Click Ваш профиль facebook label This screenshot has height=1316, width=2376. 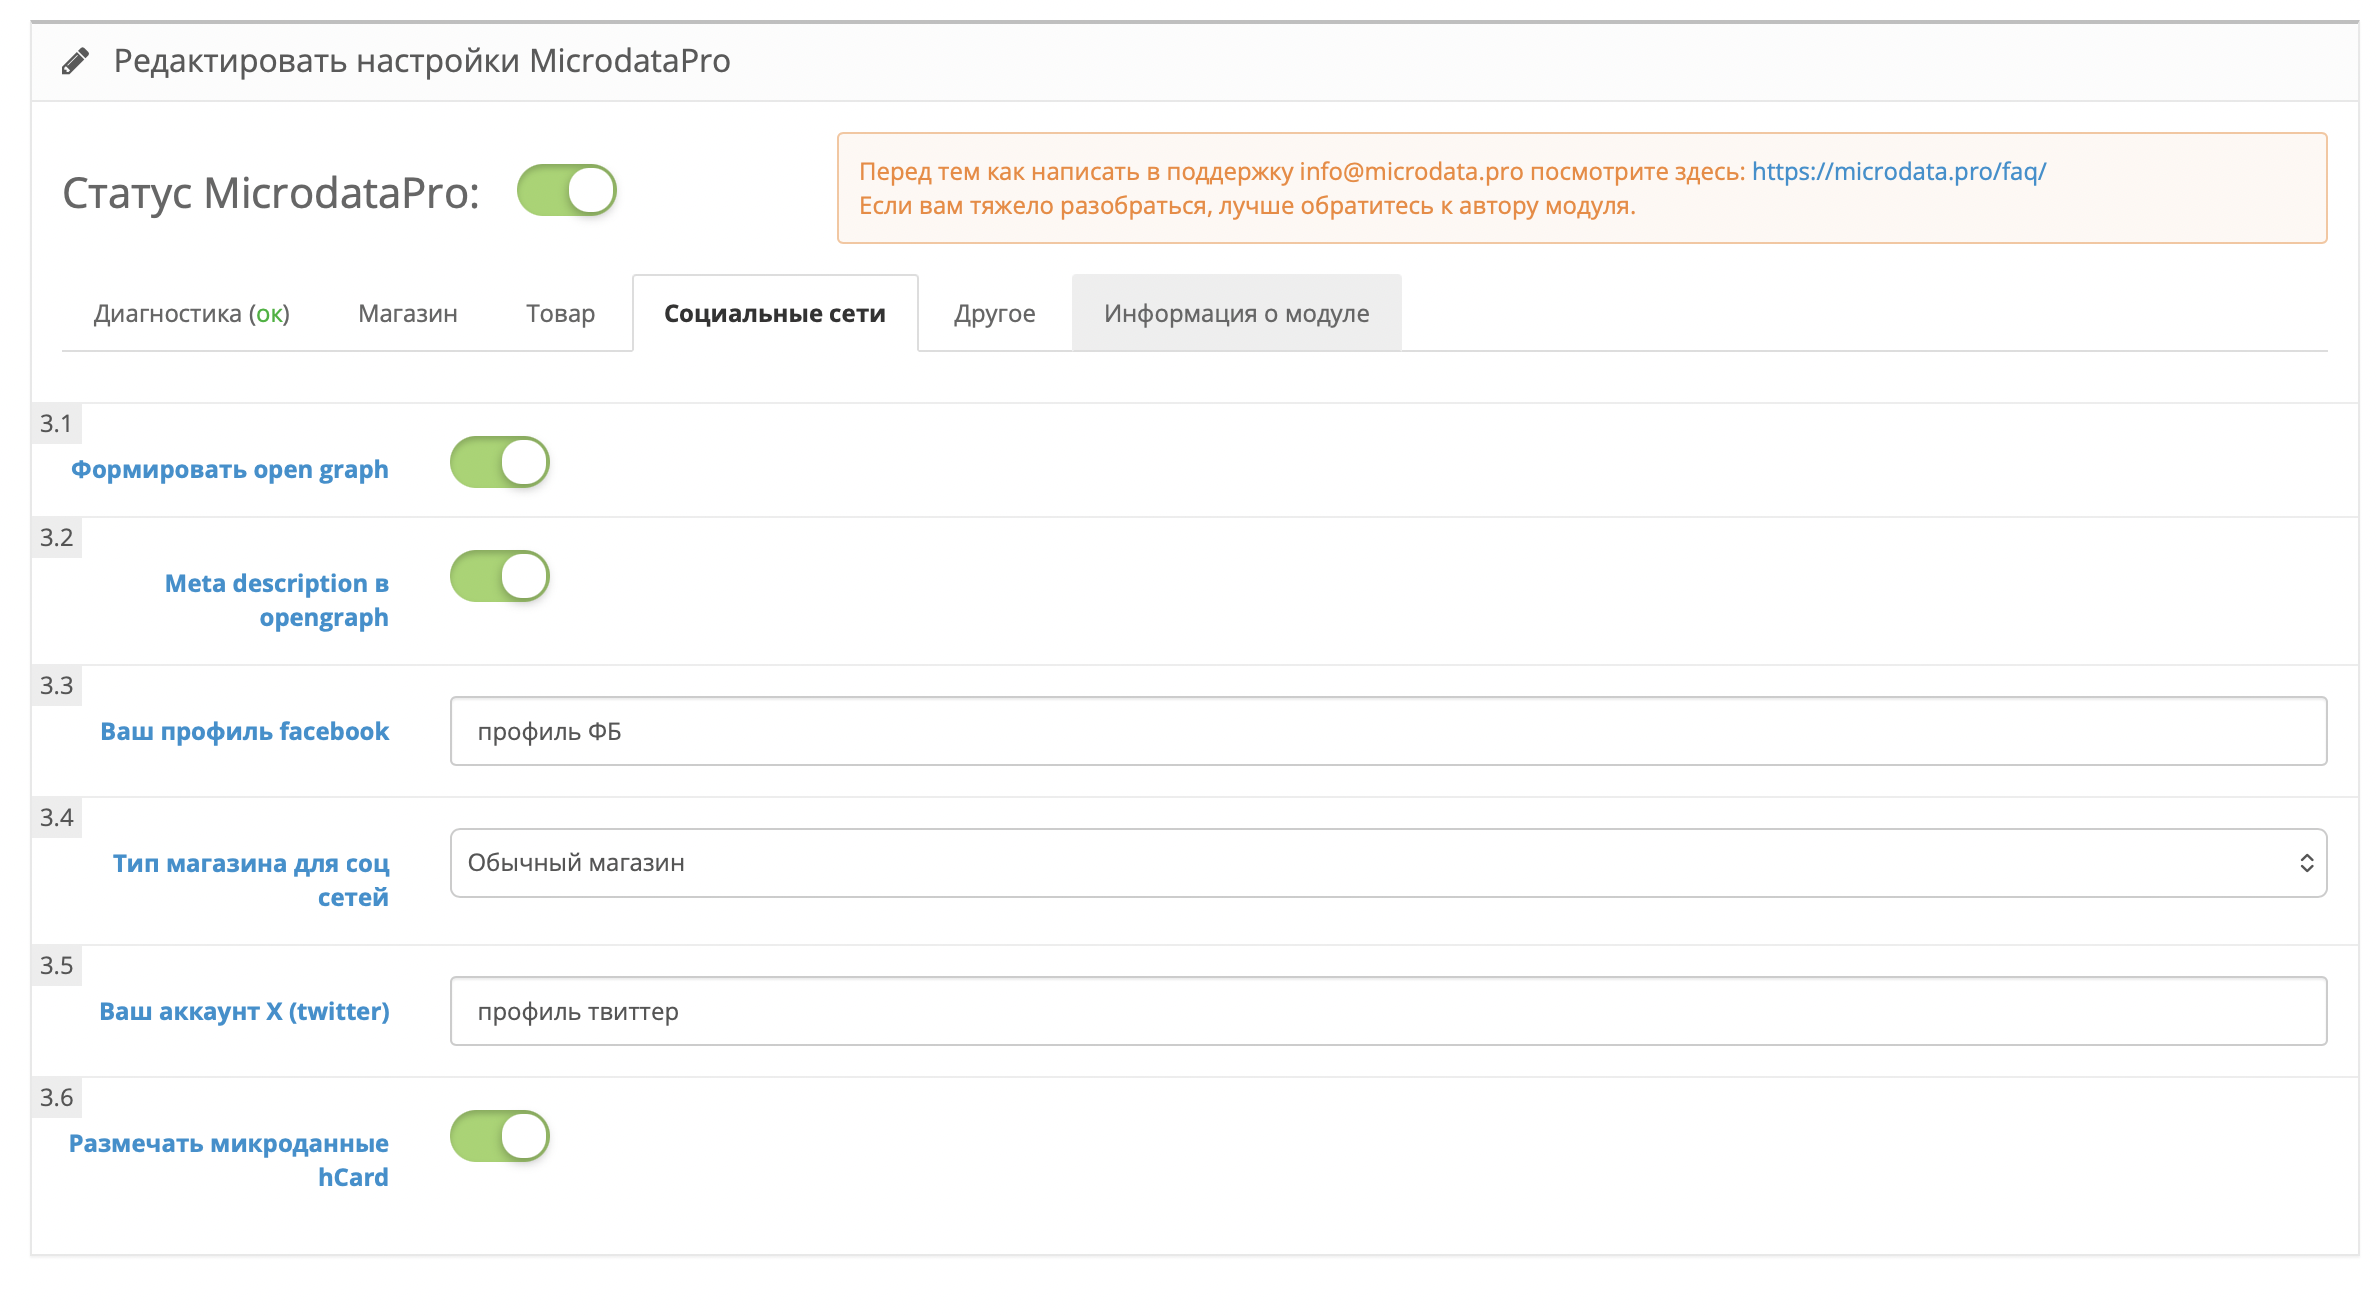point(245,731)
